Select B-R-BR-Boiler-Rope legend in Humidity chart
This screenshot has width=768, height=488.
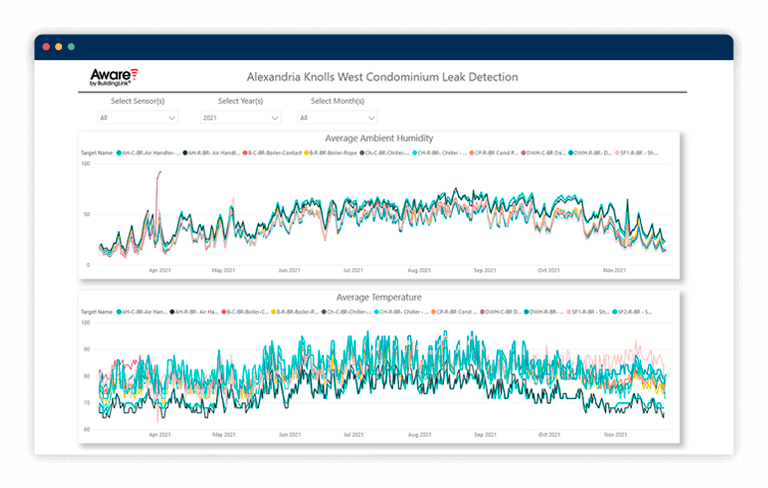point(331,153)
